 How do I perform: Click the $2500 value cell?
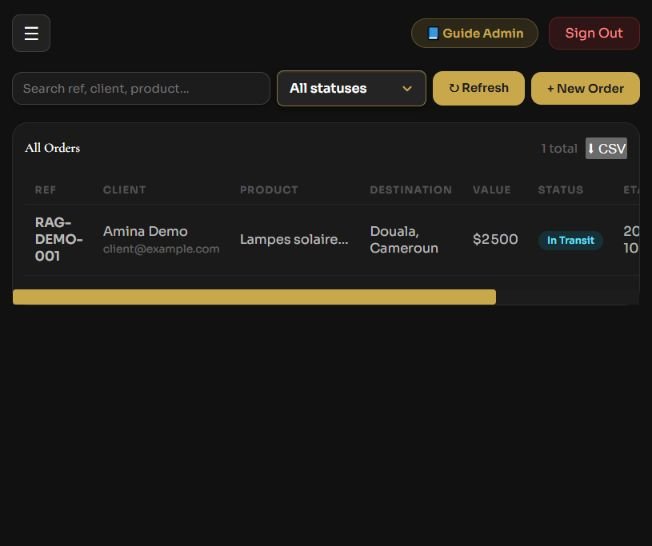[495, 240]
